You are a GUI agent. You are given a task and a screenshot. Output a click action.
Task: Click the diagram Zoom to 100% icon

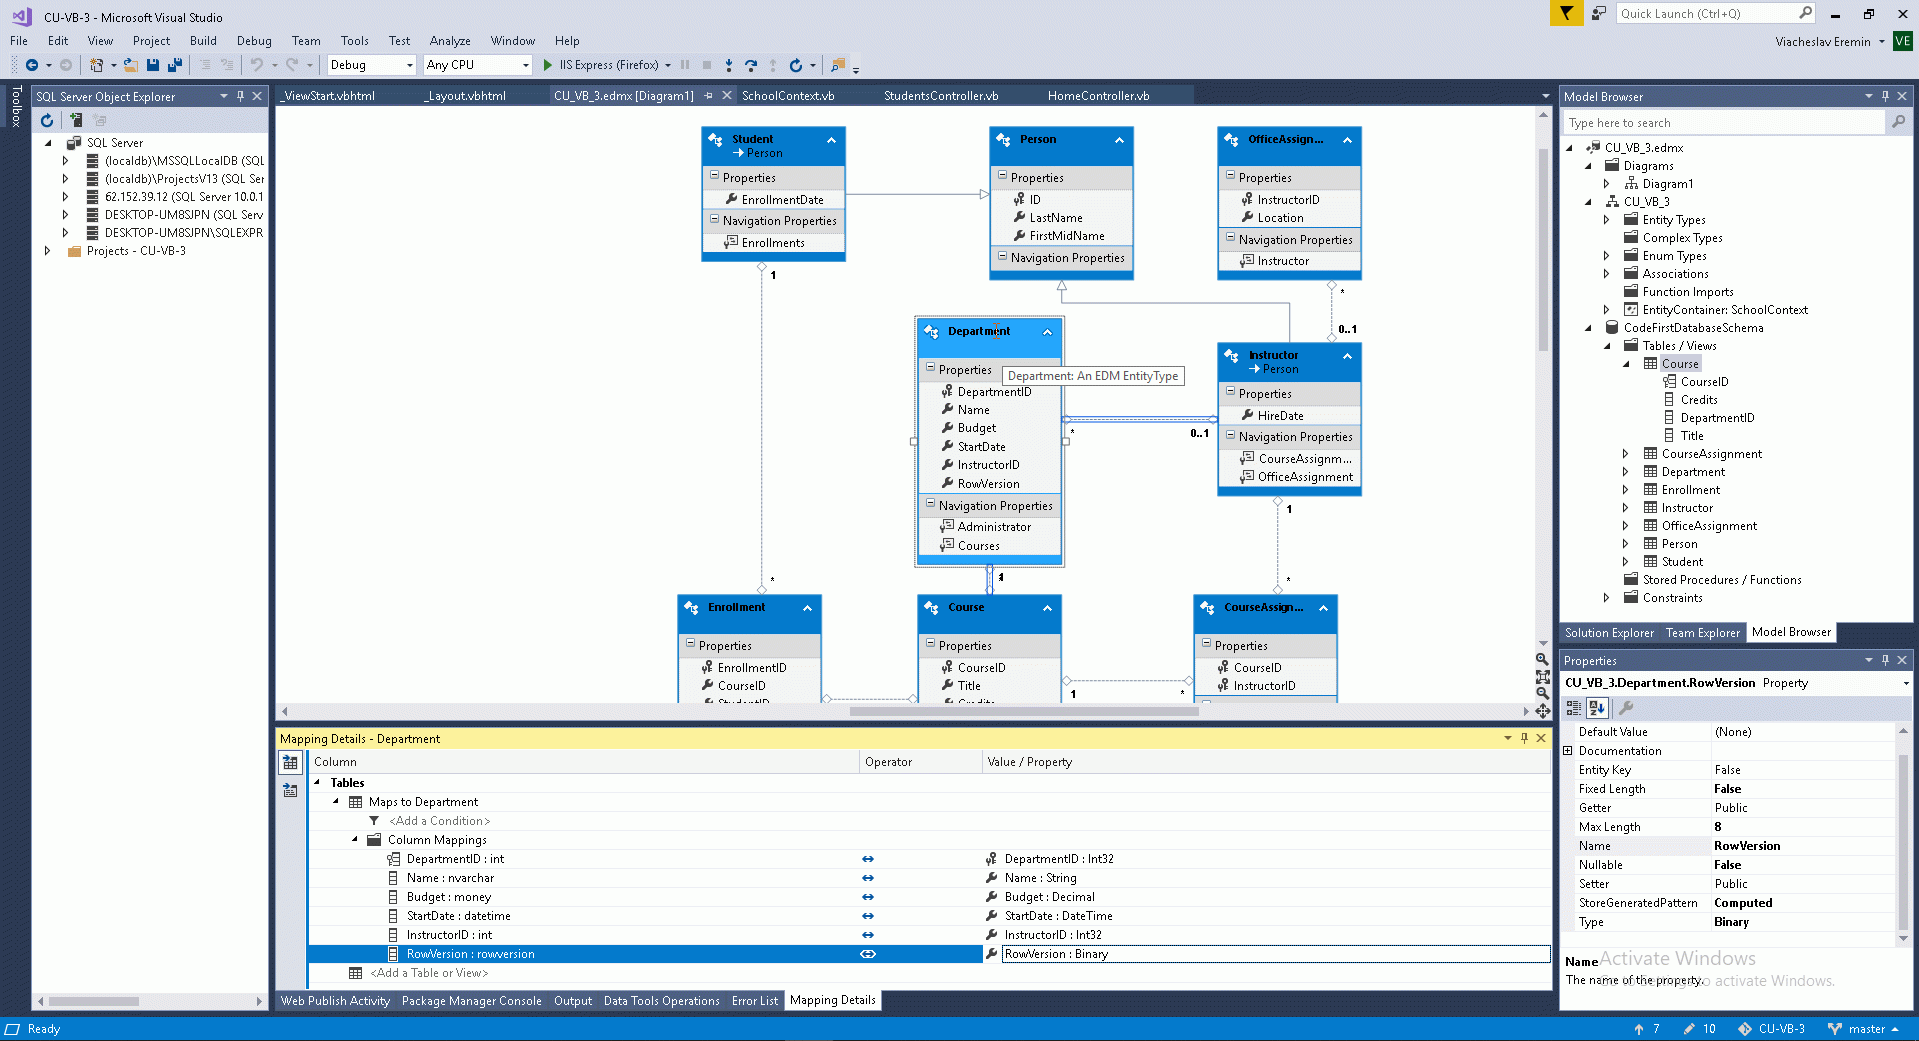click(x=1542, y=677)
